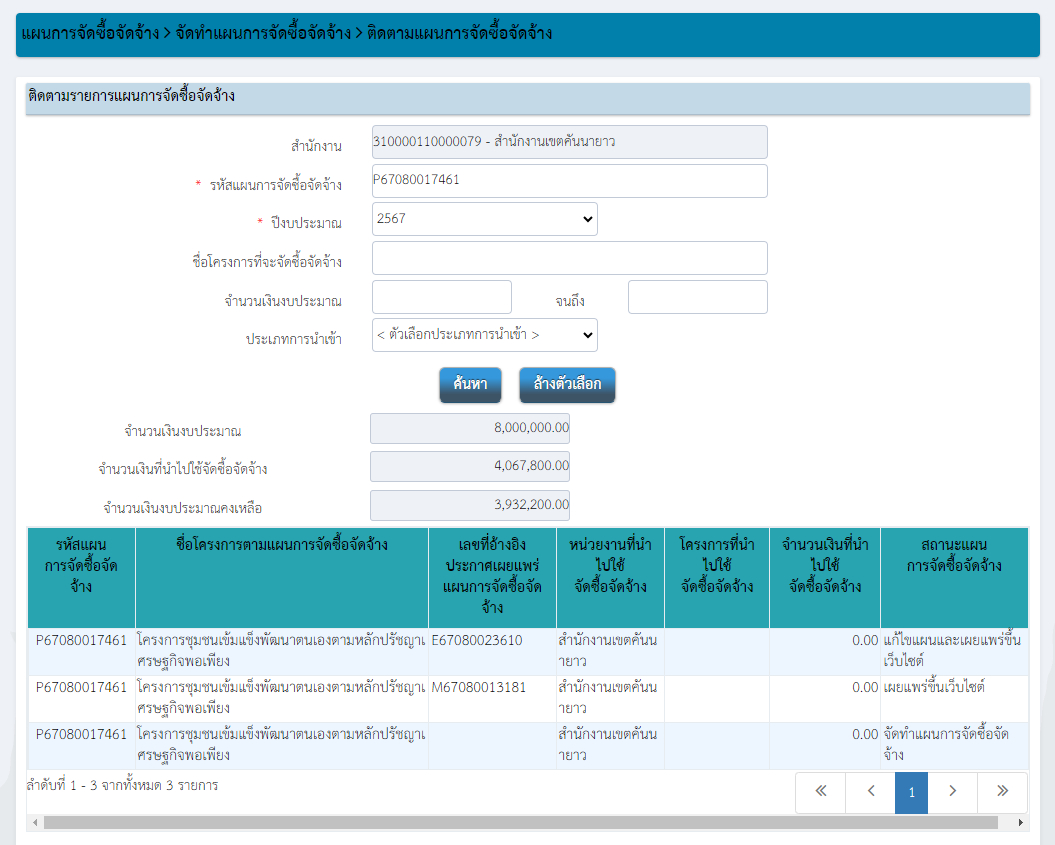
Task: Go to last page of results
Action: [x=1002, y=792]
